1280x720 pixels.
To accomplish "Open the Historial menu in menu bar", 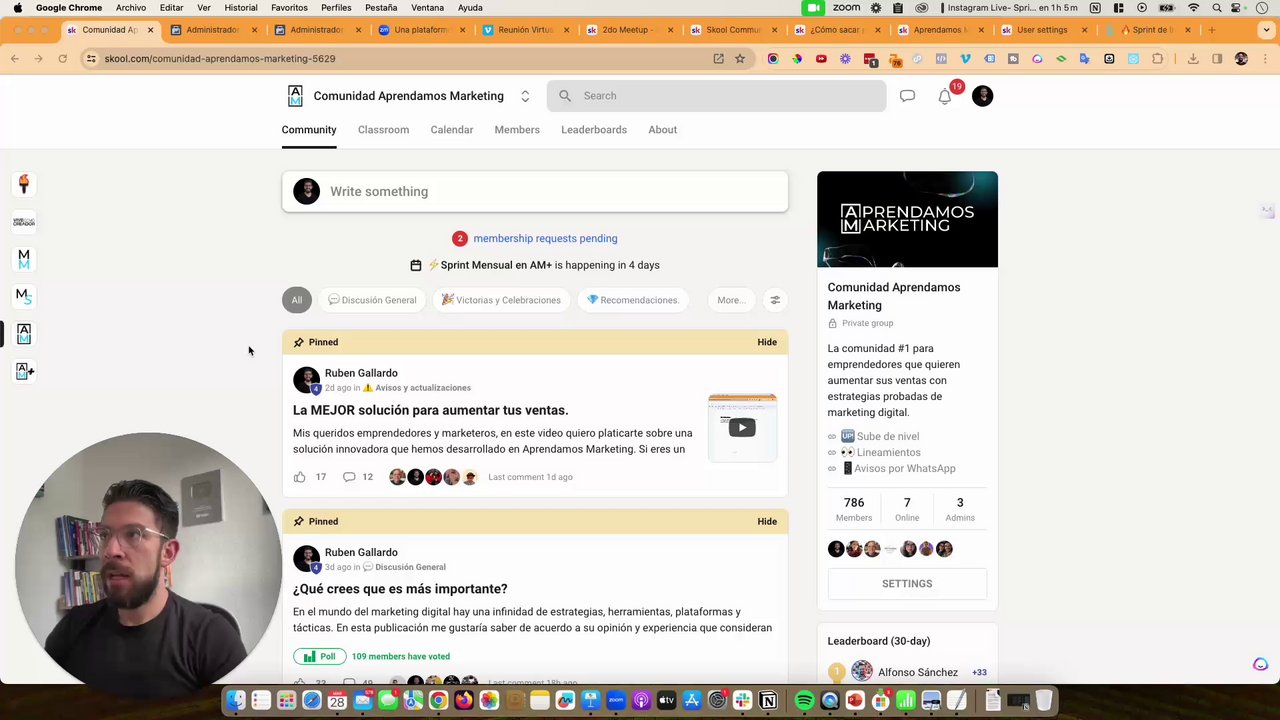I will pyautogui.click(x=241, y=8).
